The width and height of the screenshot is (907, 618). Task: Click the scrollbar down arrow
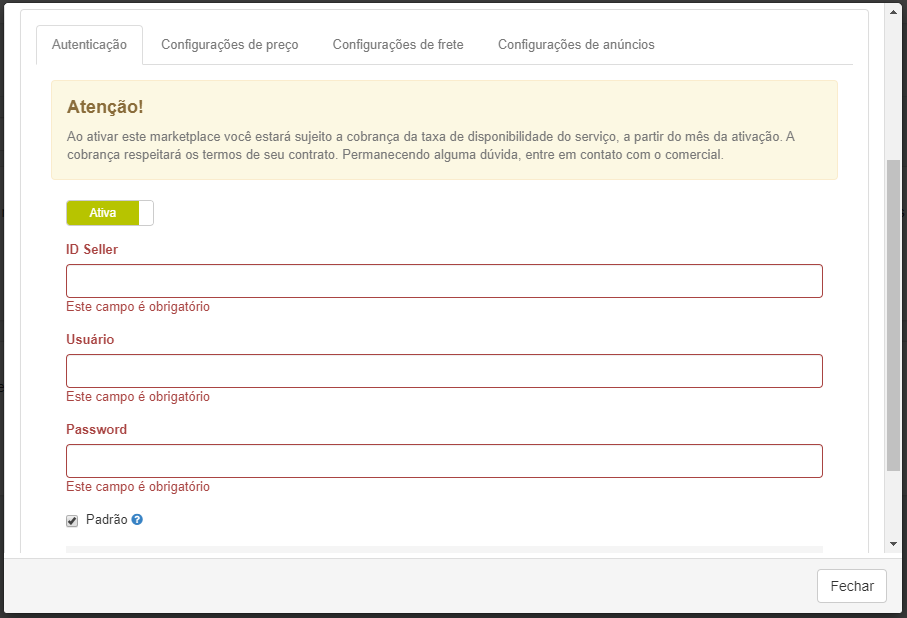[x=893, y=544]
